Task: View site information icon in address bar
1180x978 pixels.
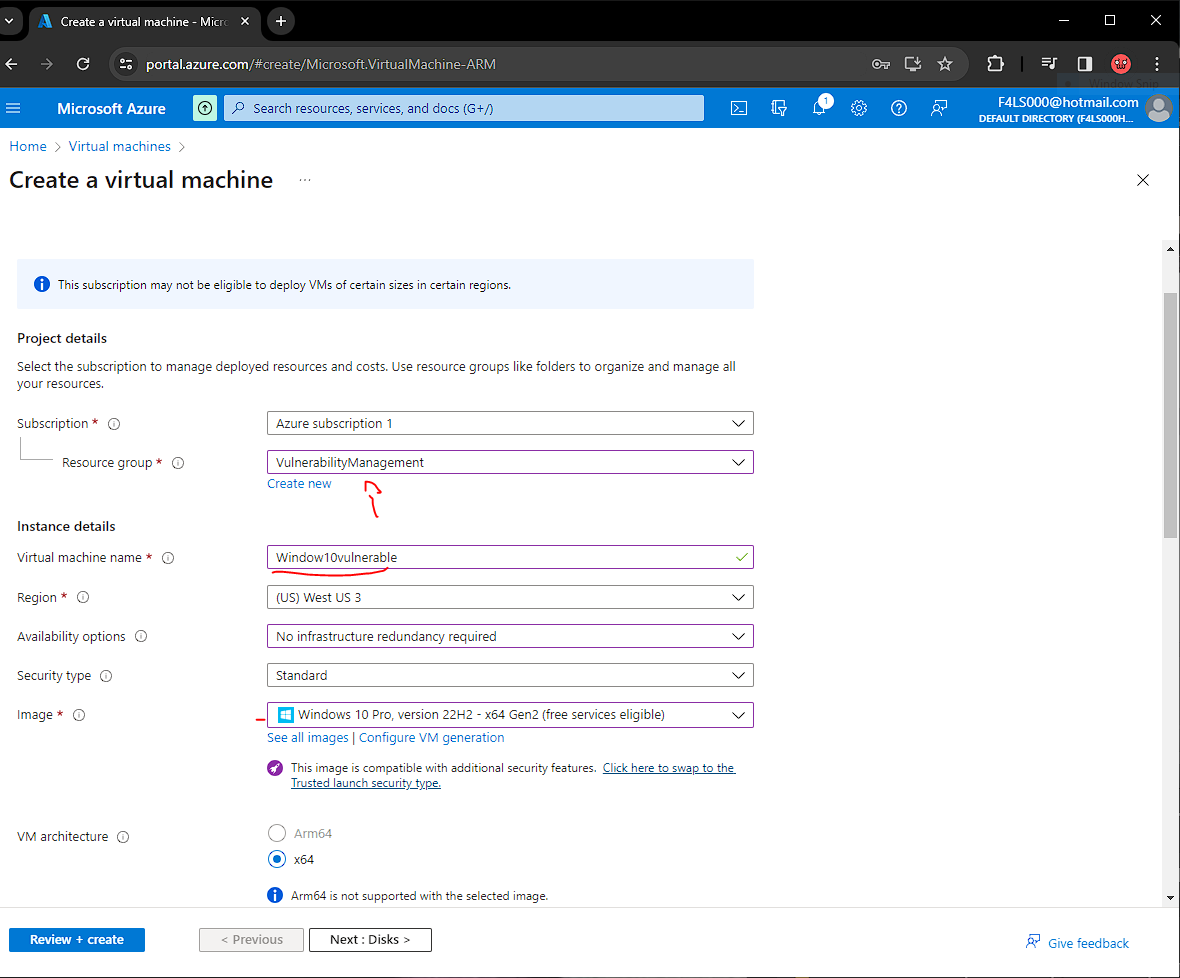Action: tap(126, 64)
